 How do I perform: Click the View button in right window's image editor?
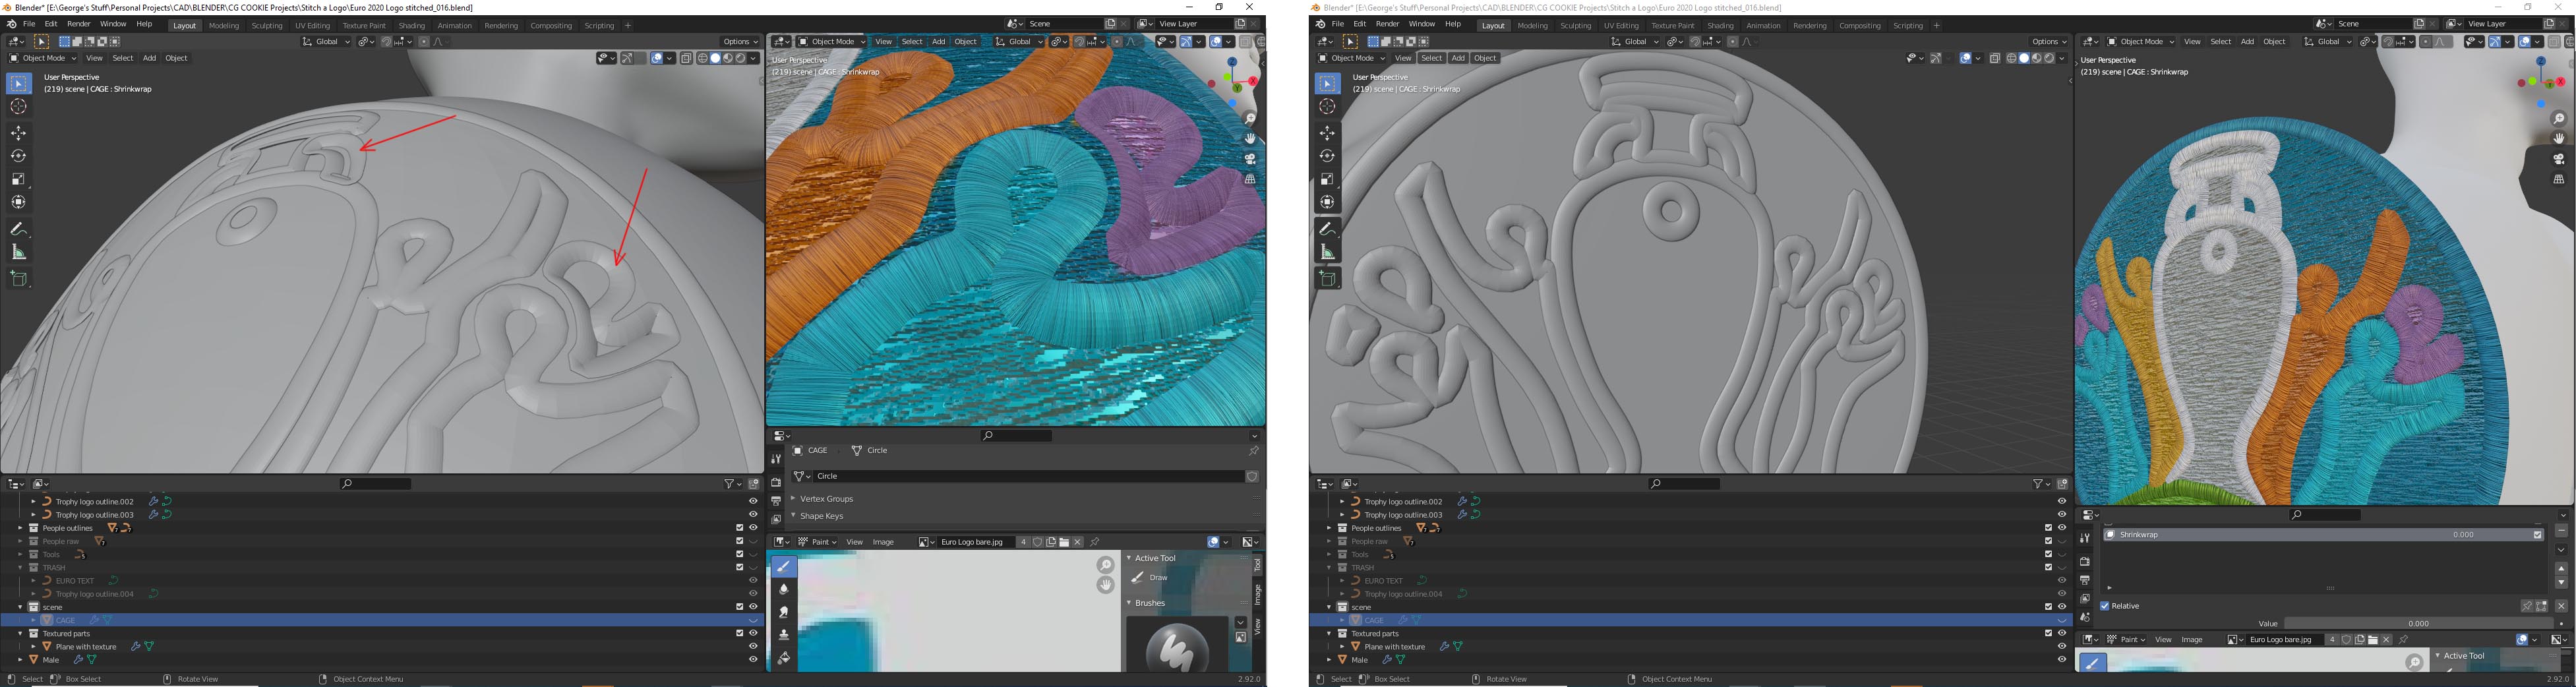pyautogui.click(x=2163, y=640)
